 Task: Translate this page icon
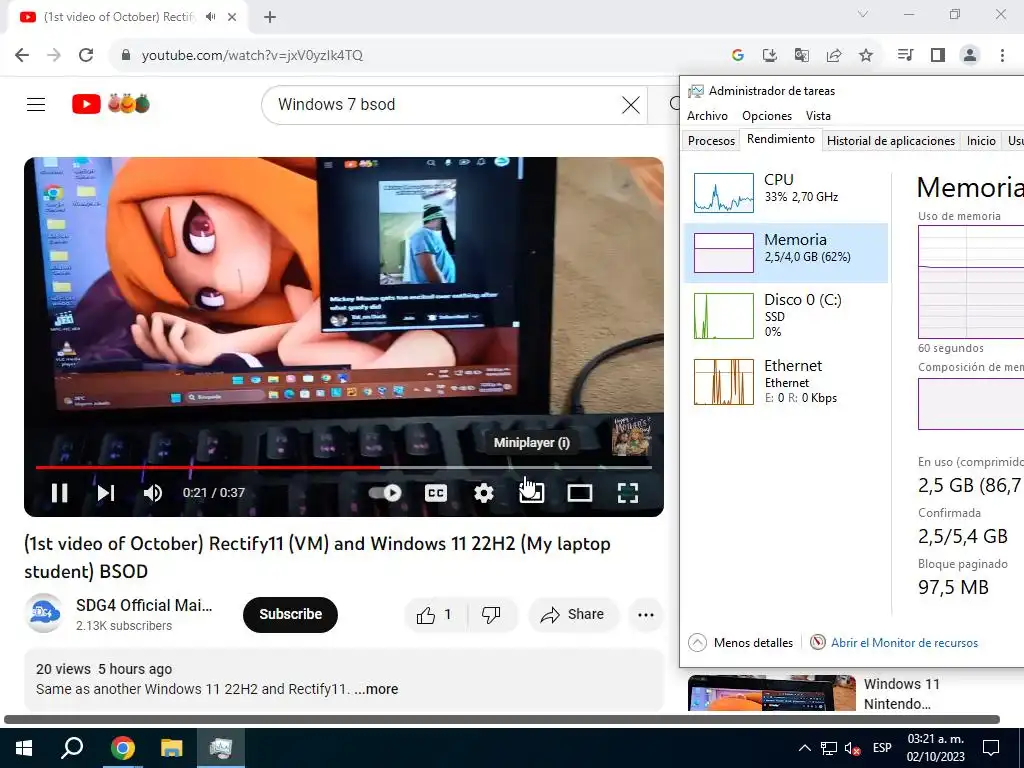tap(802, 56)
